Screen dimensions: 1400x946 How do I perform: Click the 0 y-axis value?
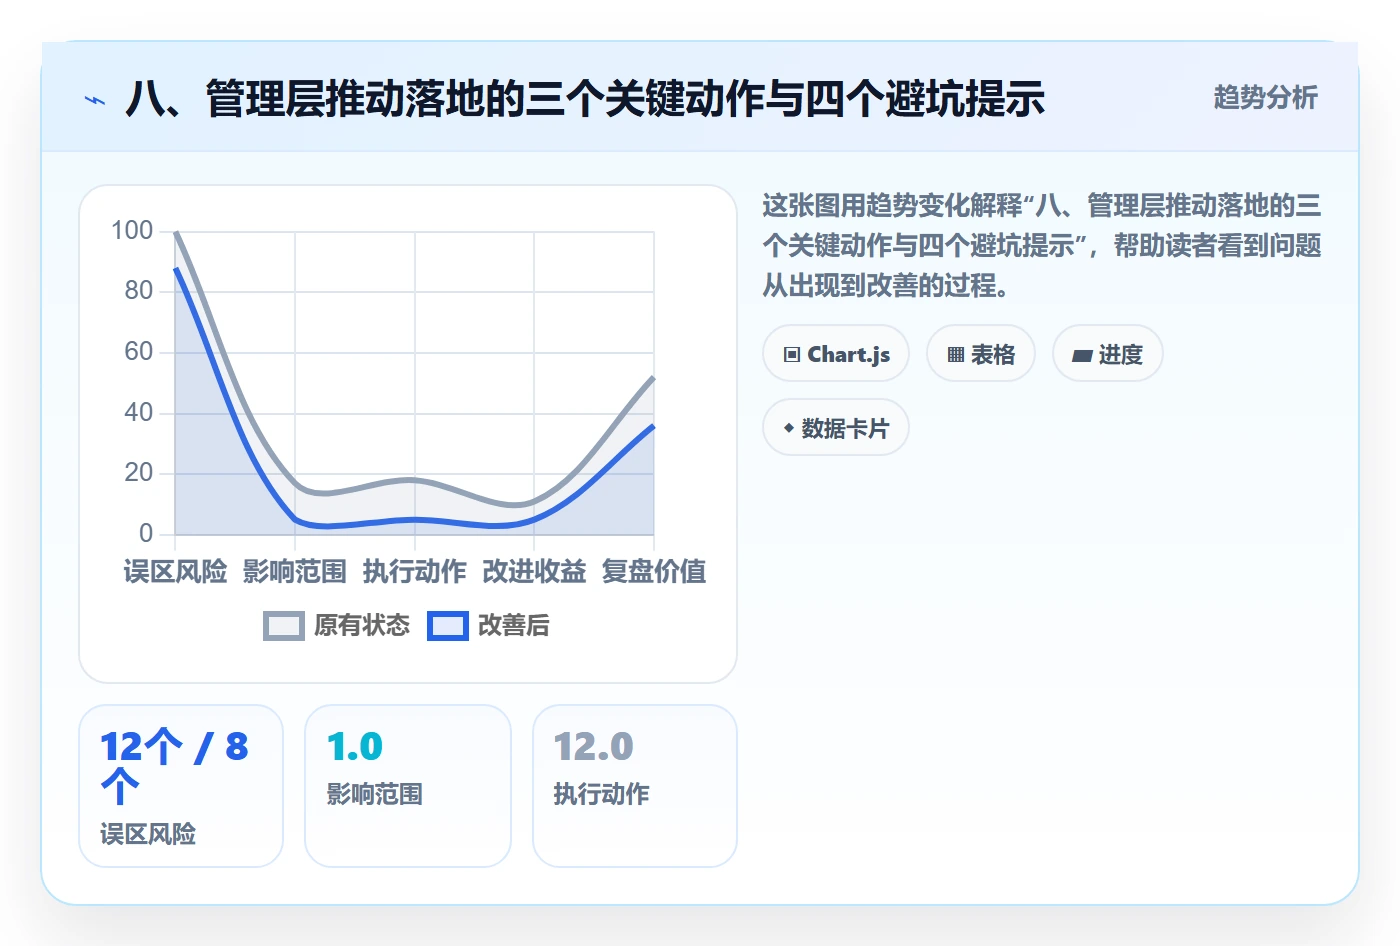(x=146, y=533)
